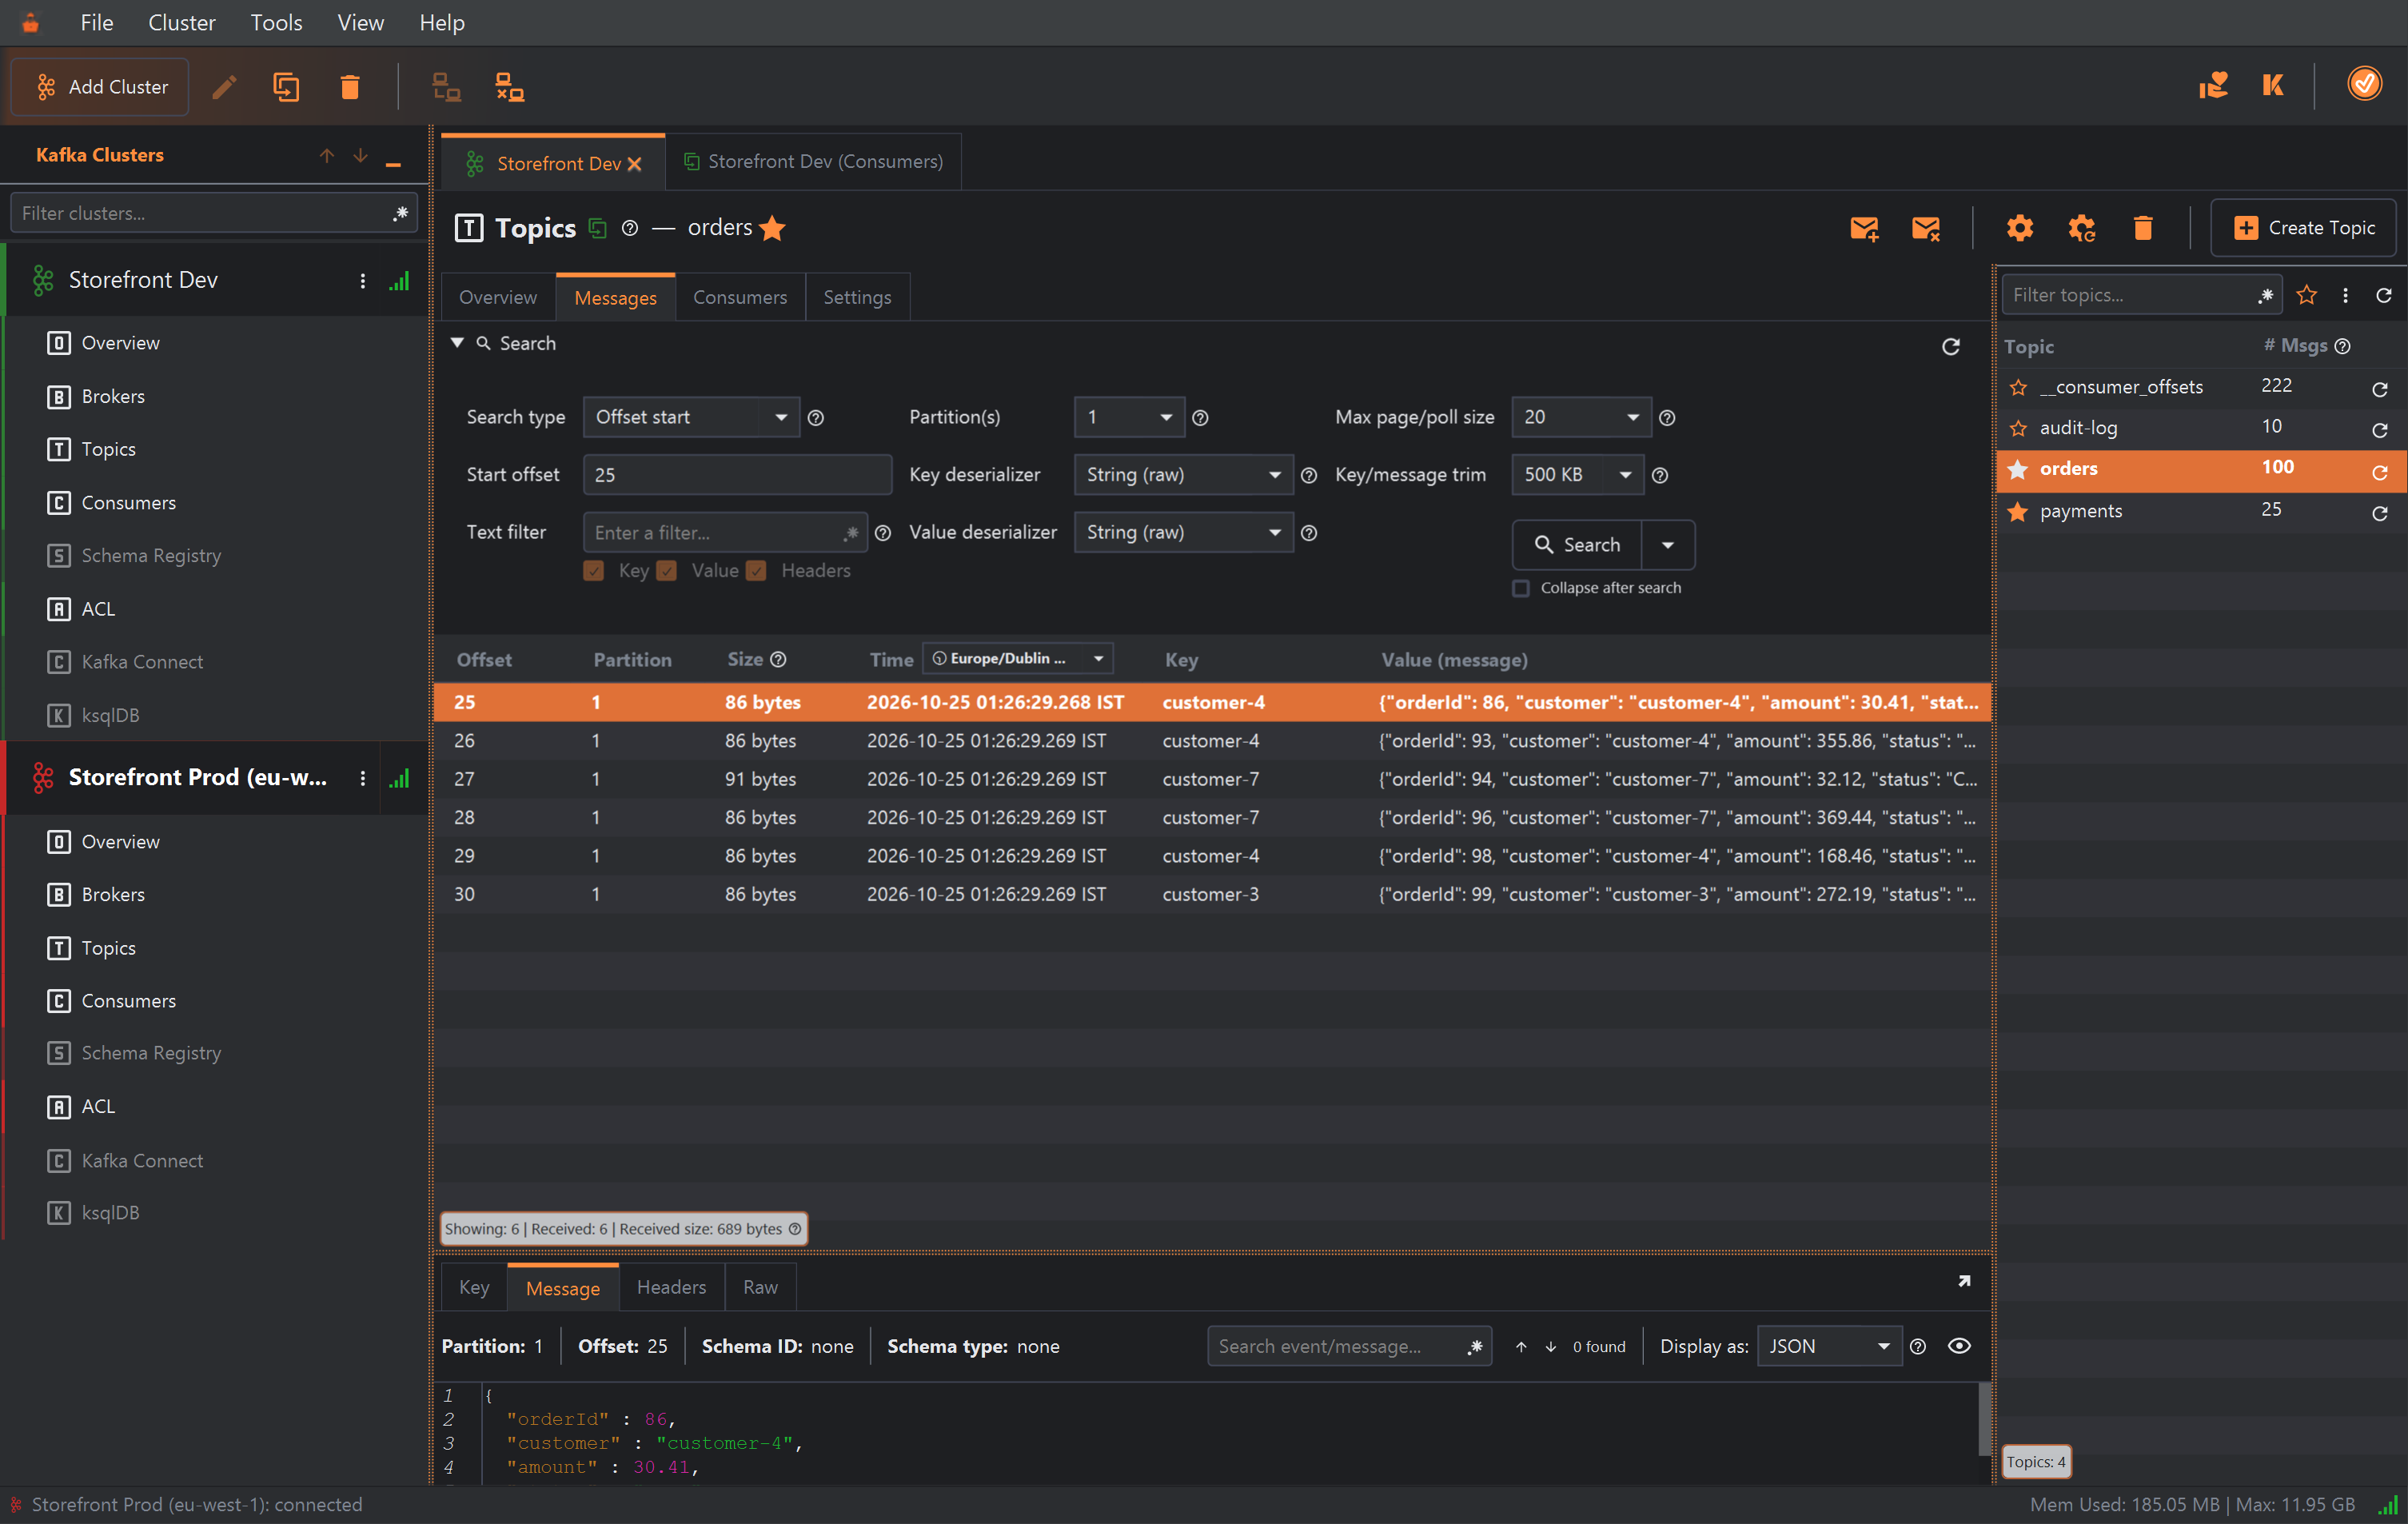
Task: Toggle the message preview eye icon
Action: pos(1959,1346)
